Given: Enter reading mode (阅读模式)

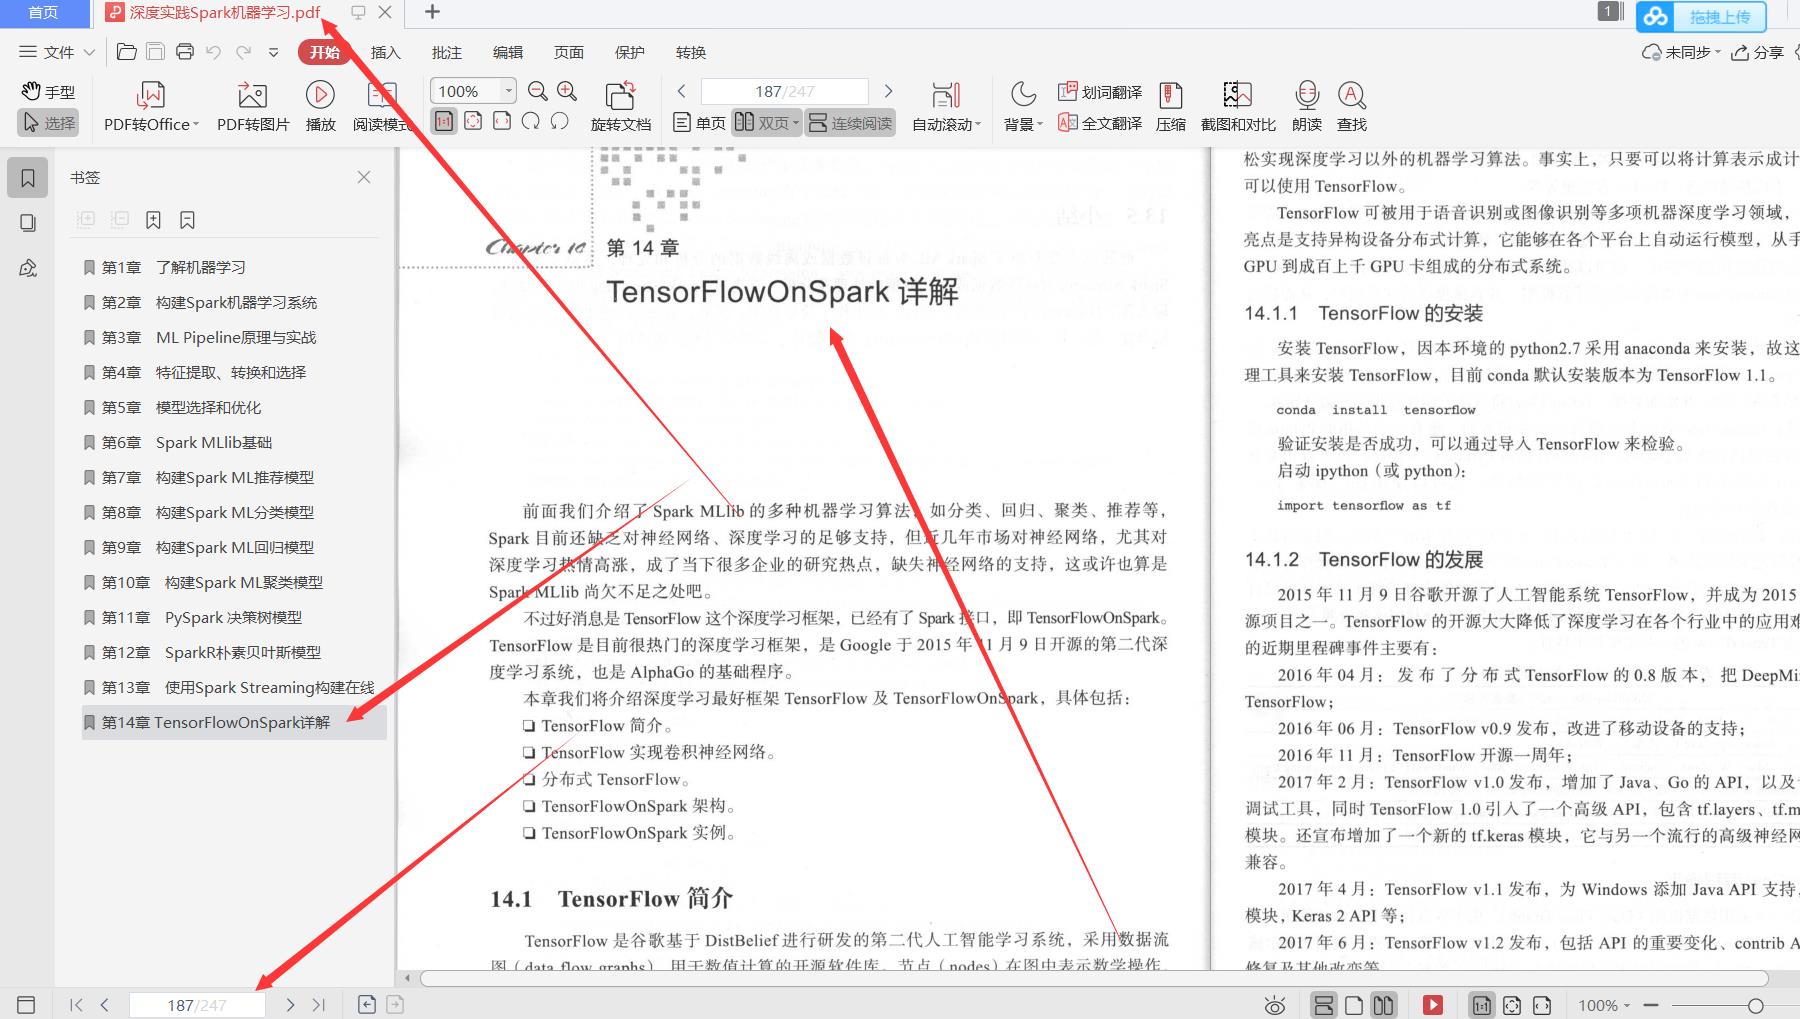Looking at the screenshot, I should tap(382, 107).
